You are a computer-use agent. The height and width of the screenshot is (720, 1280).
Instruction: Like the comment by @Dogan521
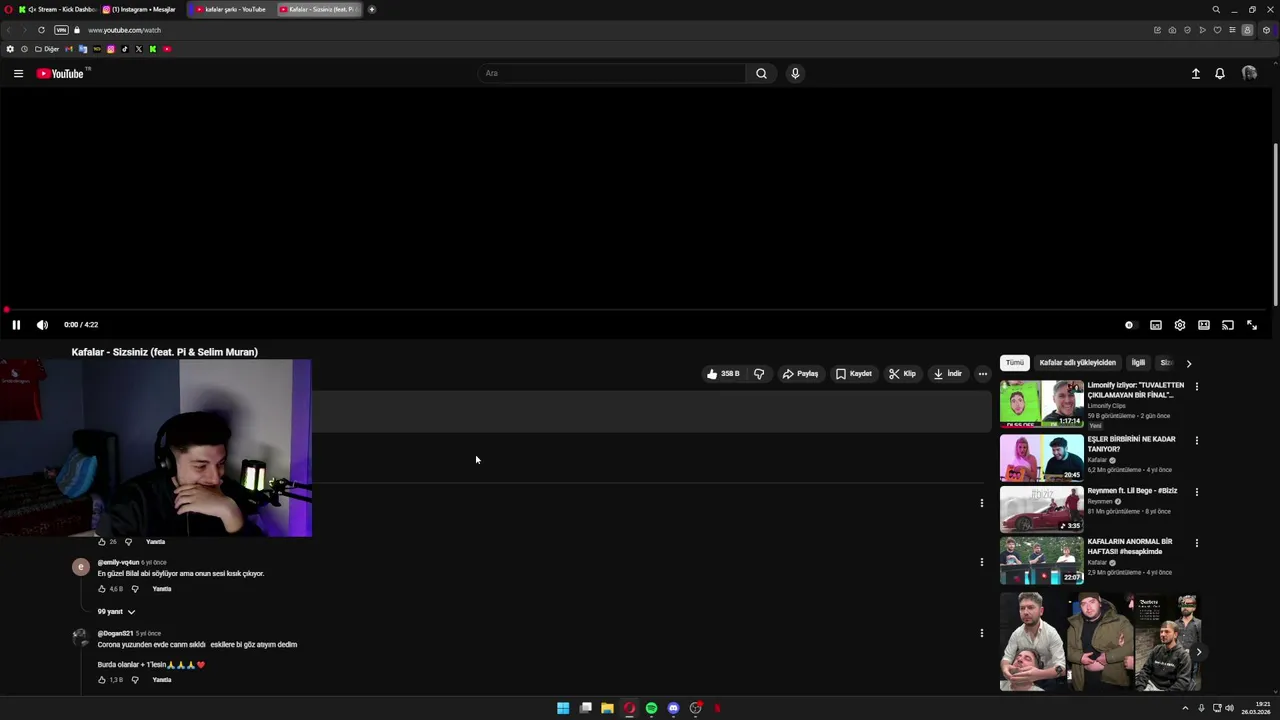tap(101, 680)
